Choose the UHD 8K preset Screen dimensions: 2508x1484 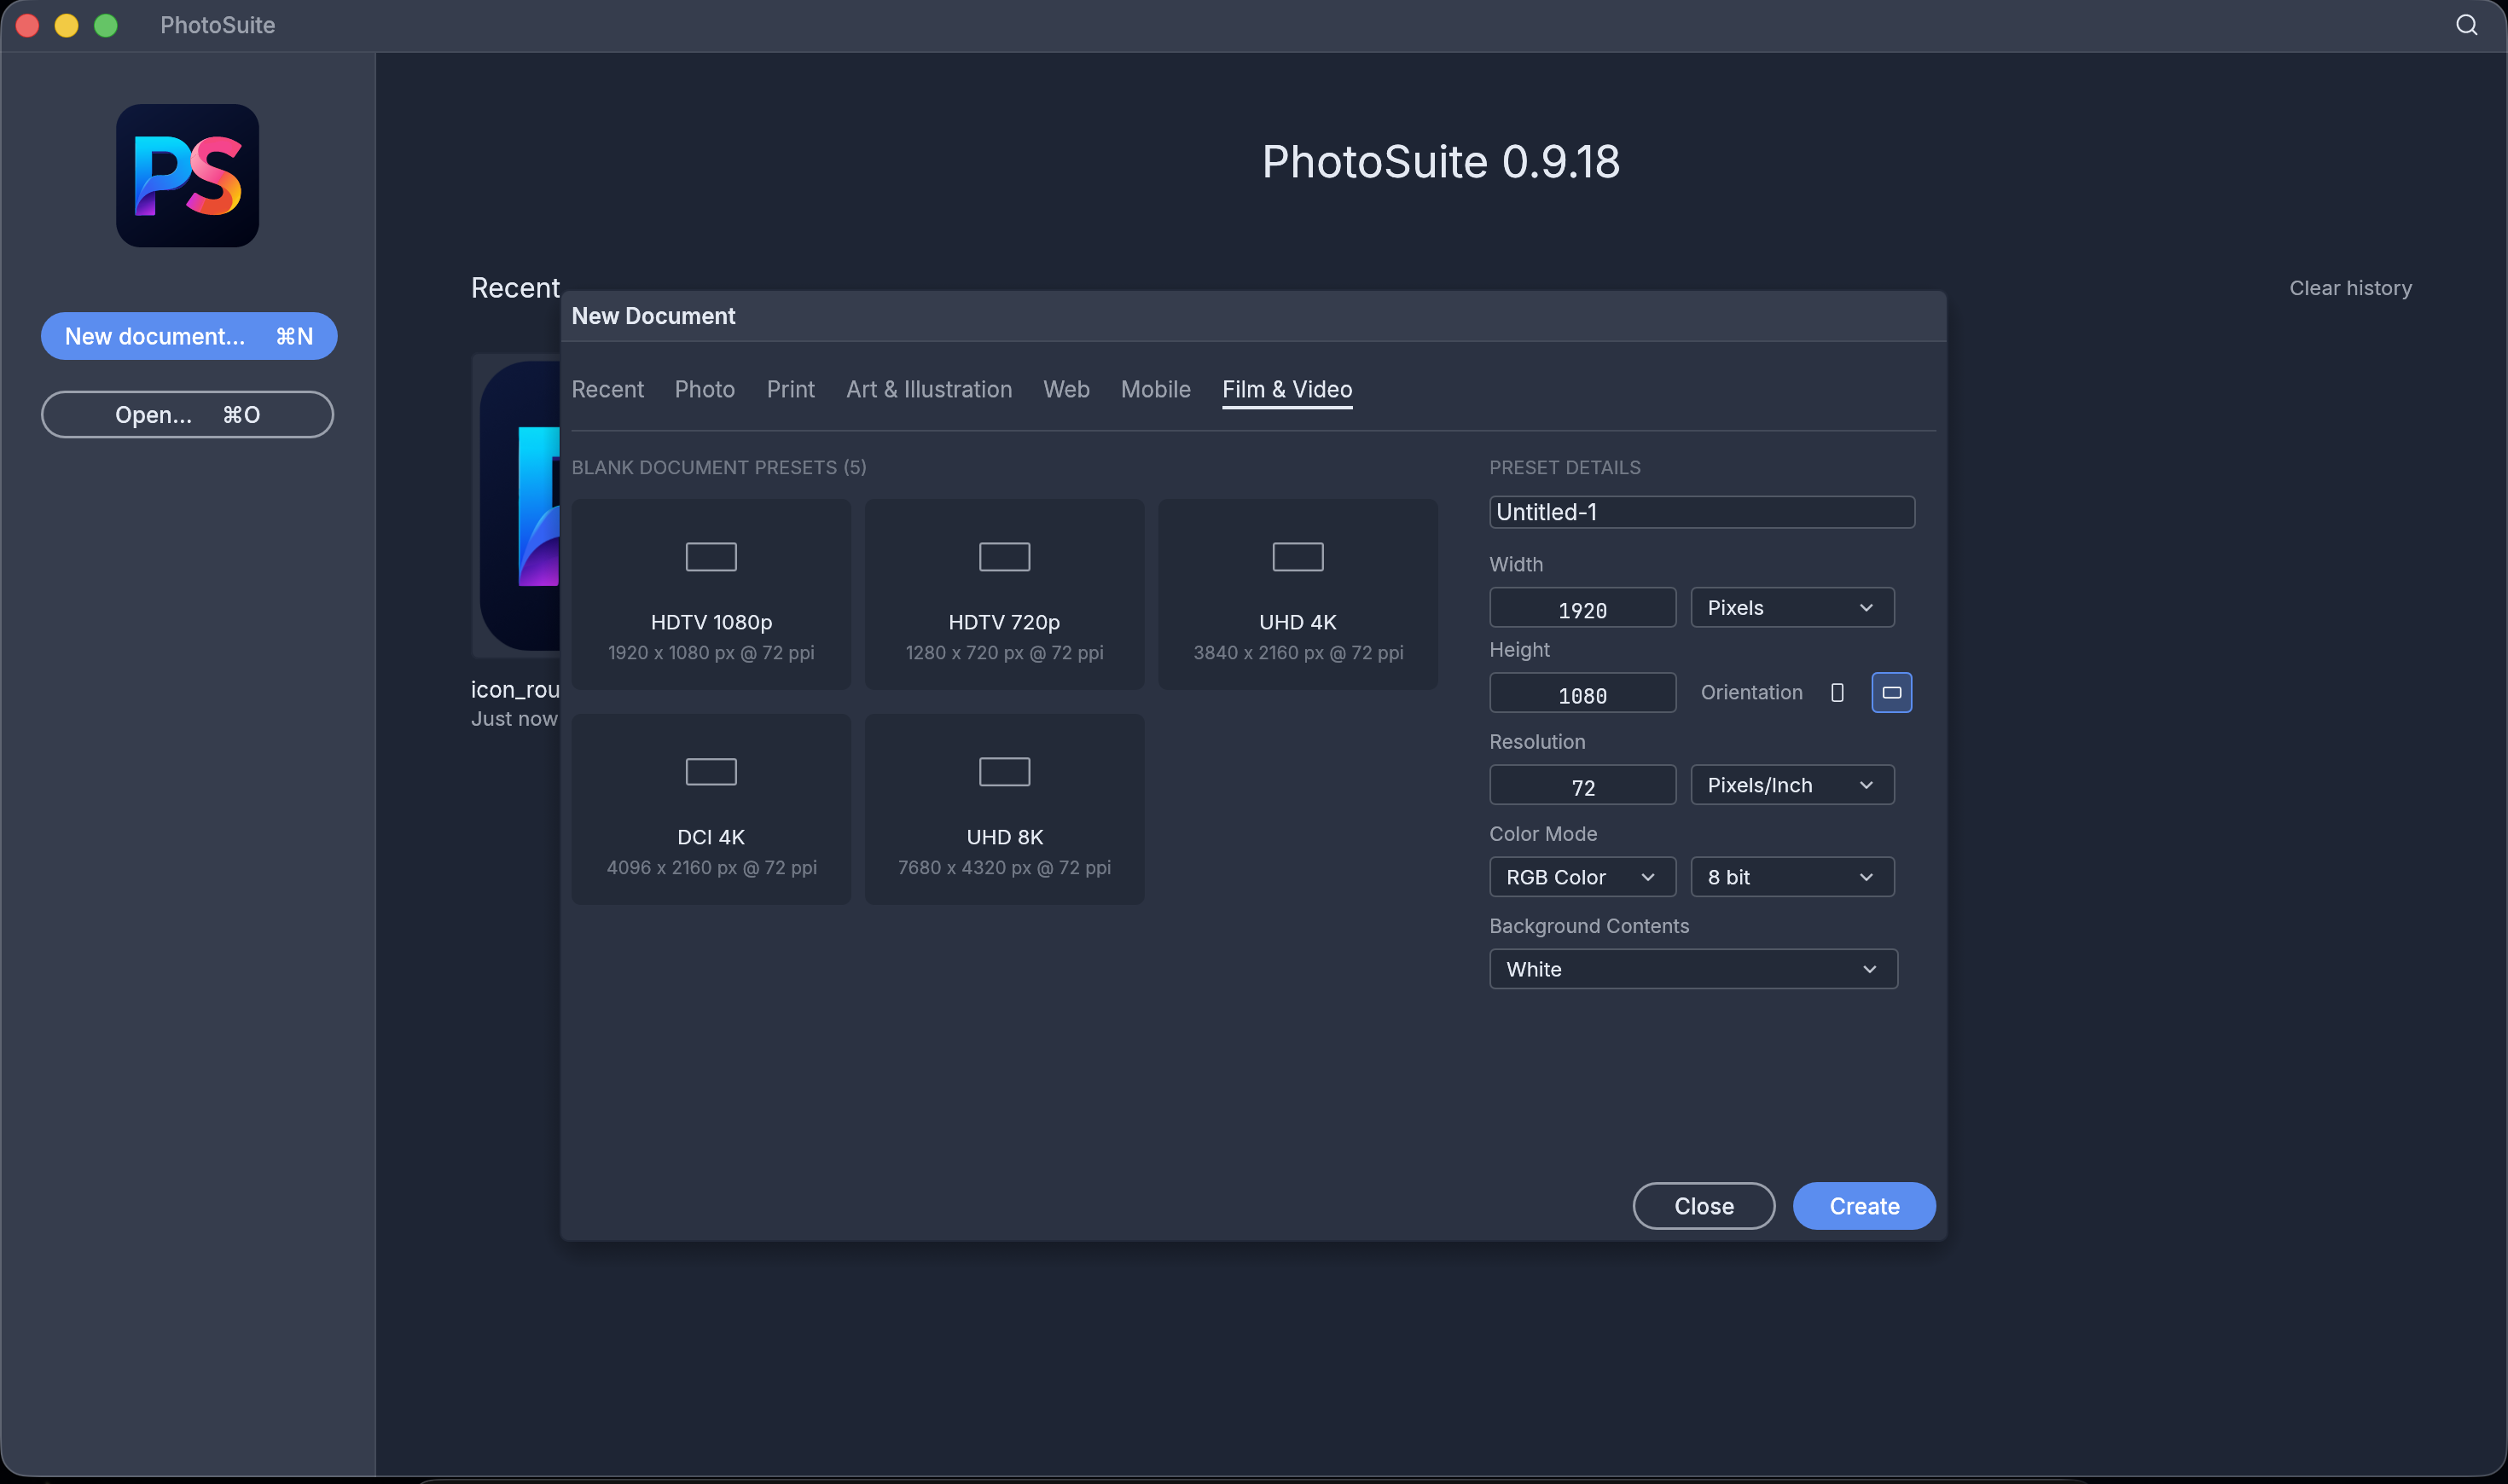1004,809
